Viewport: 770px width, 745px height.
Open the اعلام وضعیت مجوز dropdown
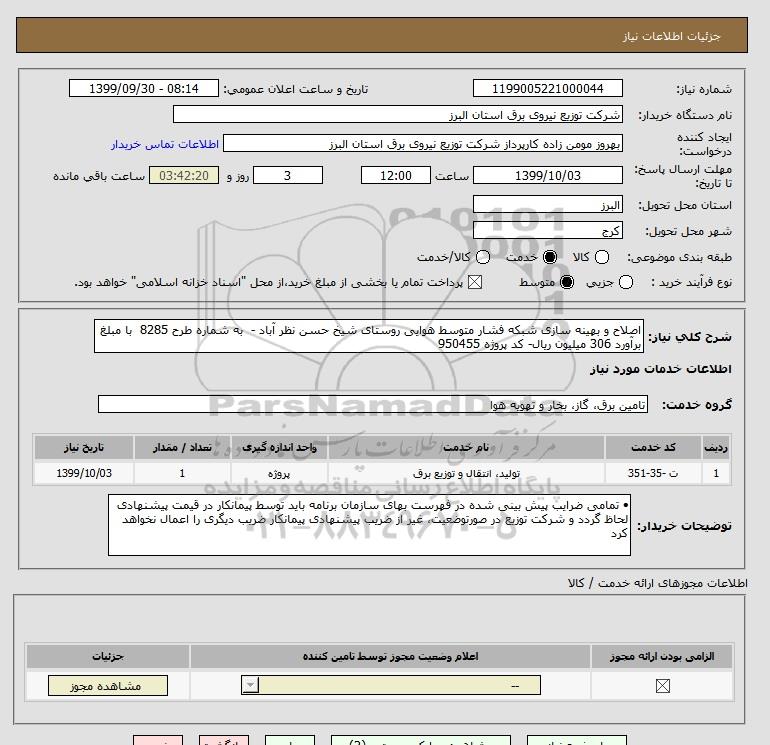[x=391, y=685]
